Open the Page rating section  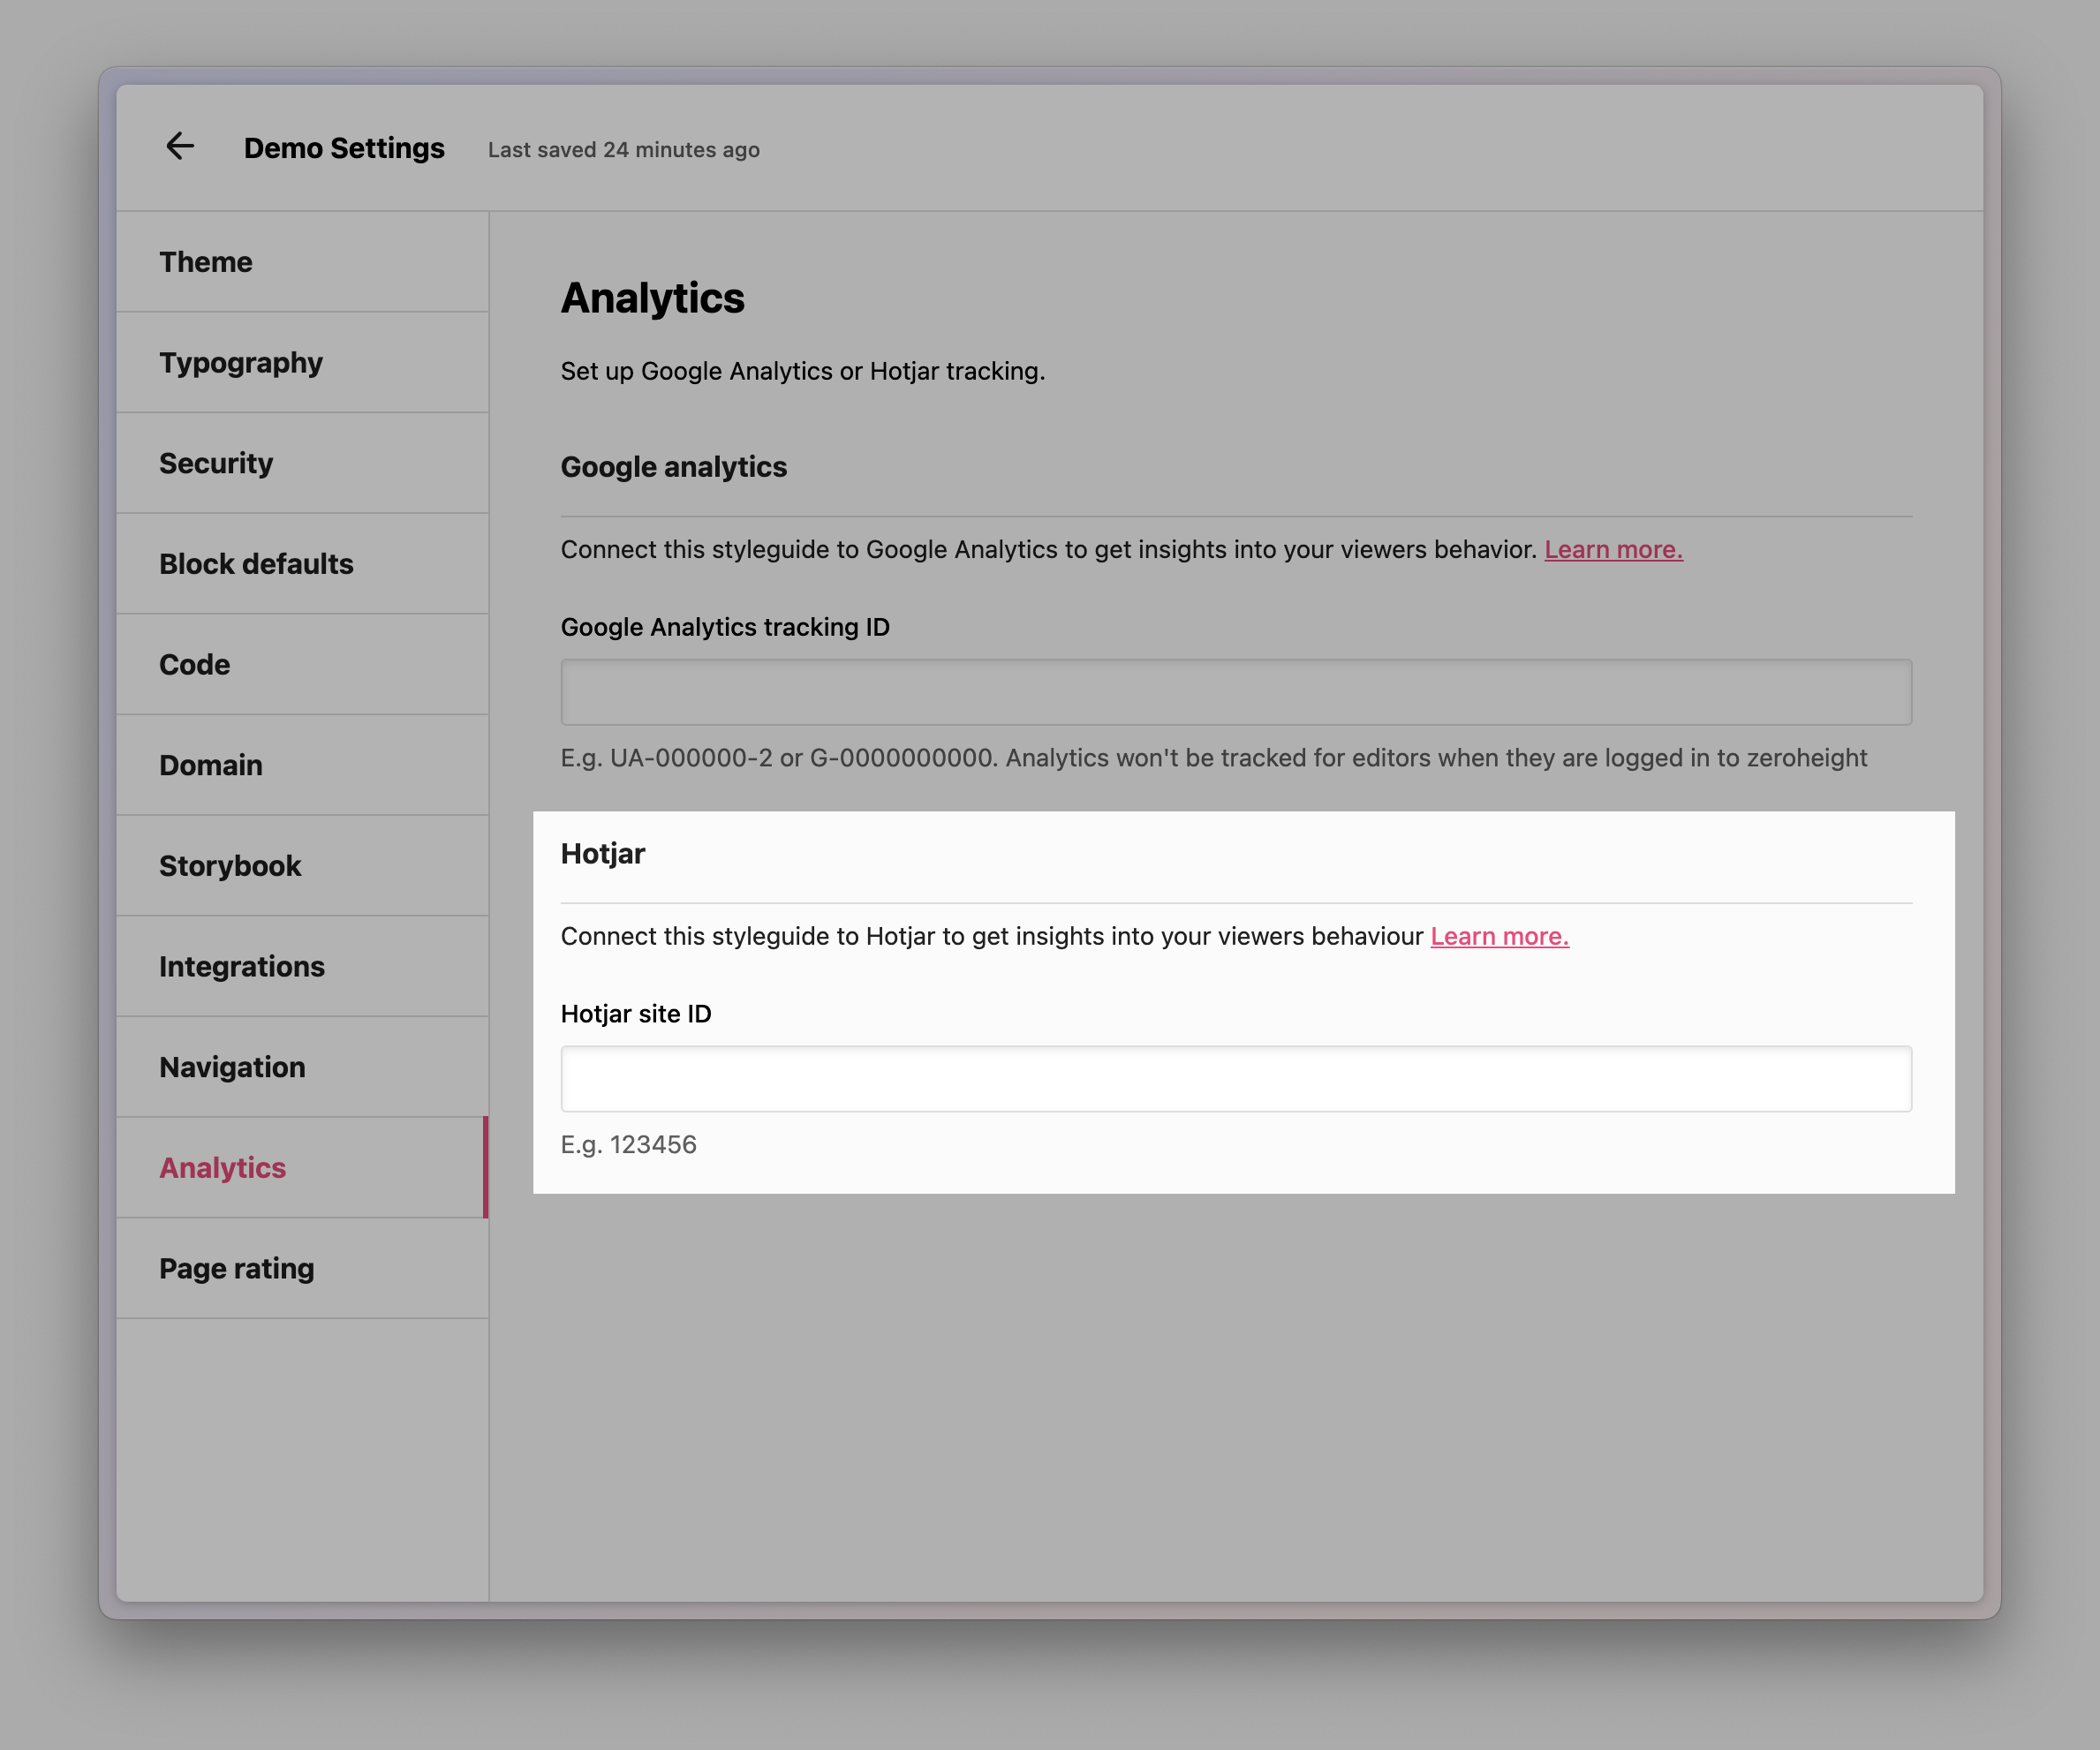(302, 1269)
